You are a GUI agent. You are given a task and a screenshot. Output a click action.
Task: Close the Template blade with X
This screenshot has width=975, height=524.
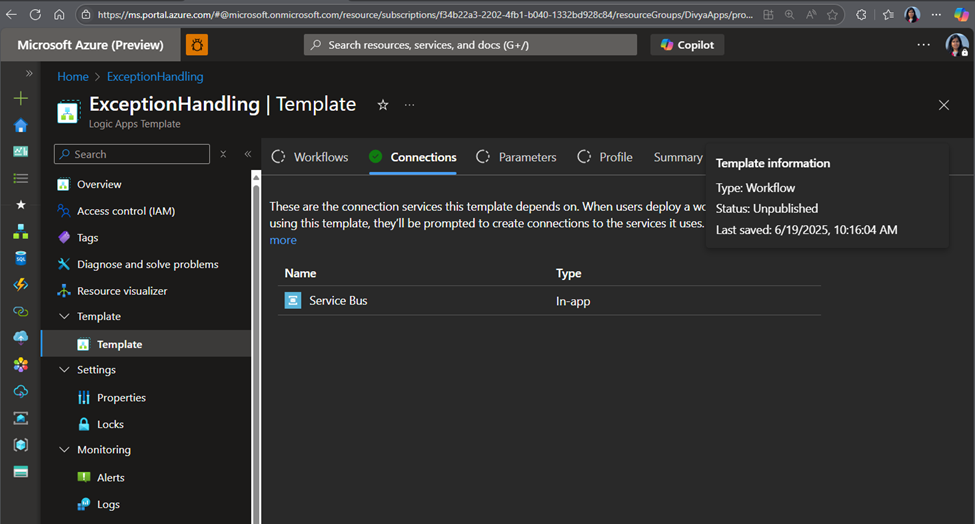944,105
